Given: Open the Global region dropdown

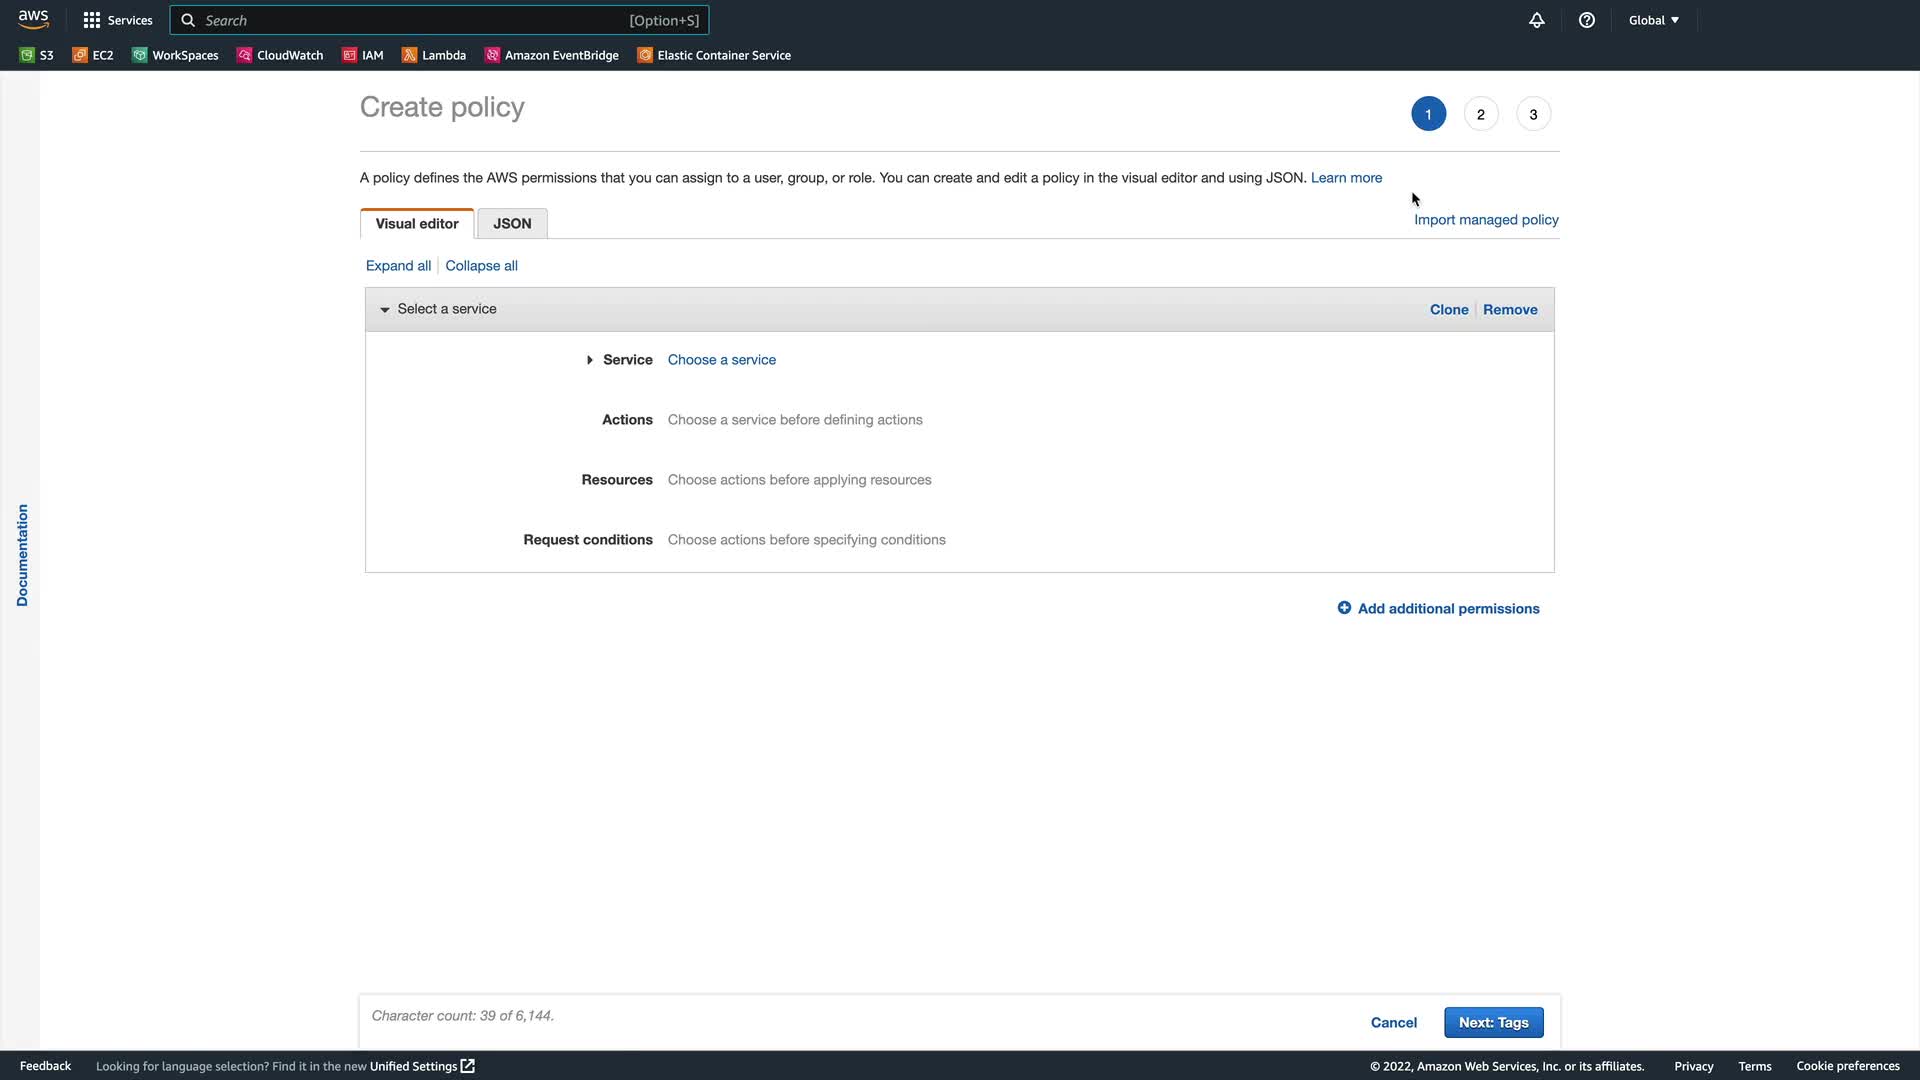Looking at the screenshot, I should click(1653, 20).
